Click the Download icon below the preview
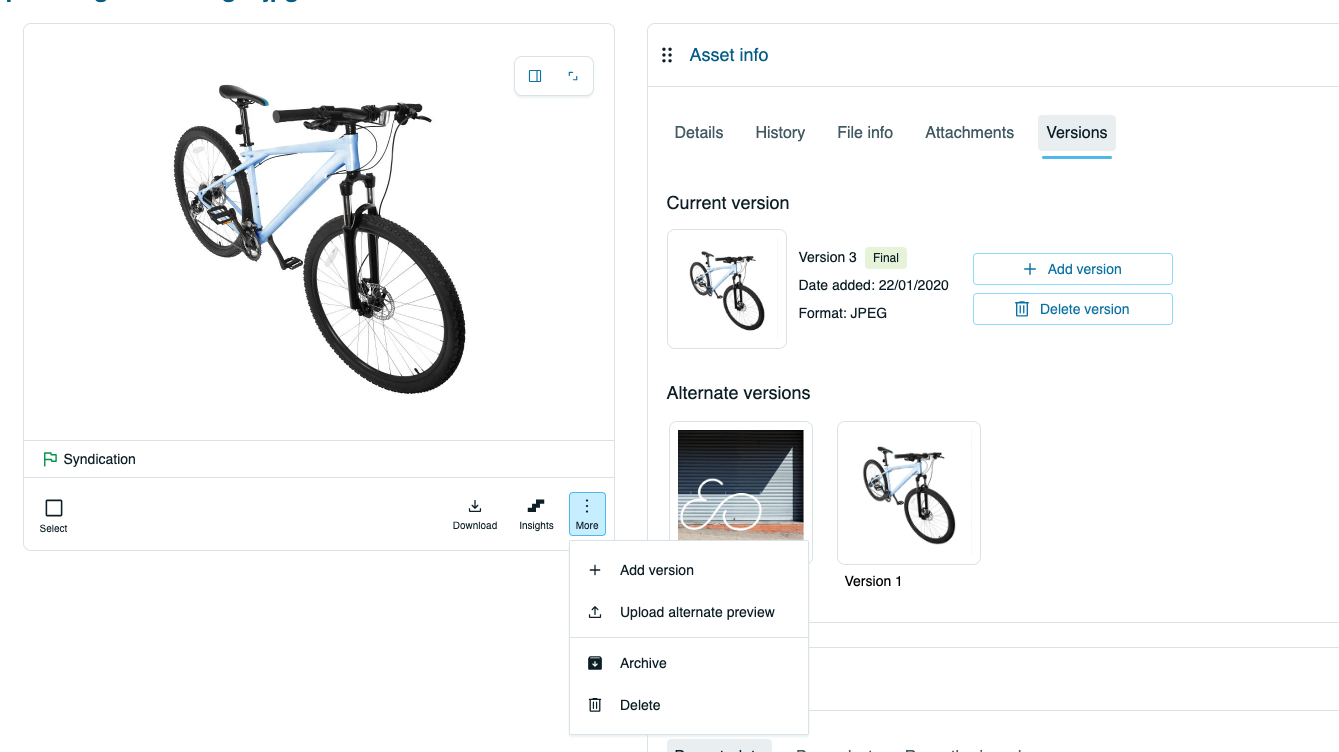This screenshot has width=1339, height=752. [x=475, y=514]
